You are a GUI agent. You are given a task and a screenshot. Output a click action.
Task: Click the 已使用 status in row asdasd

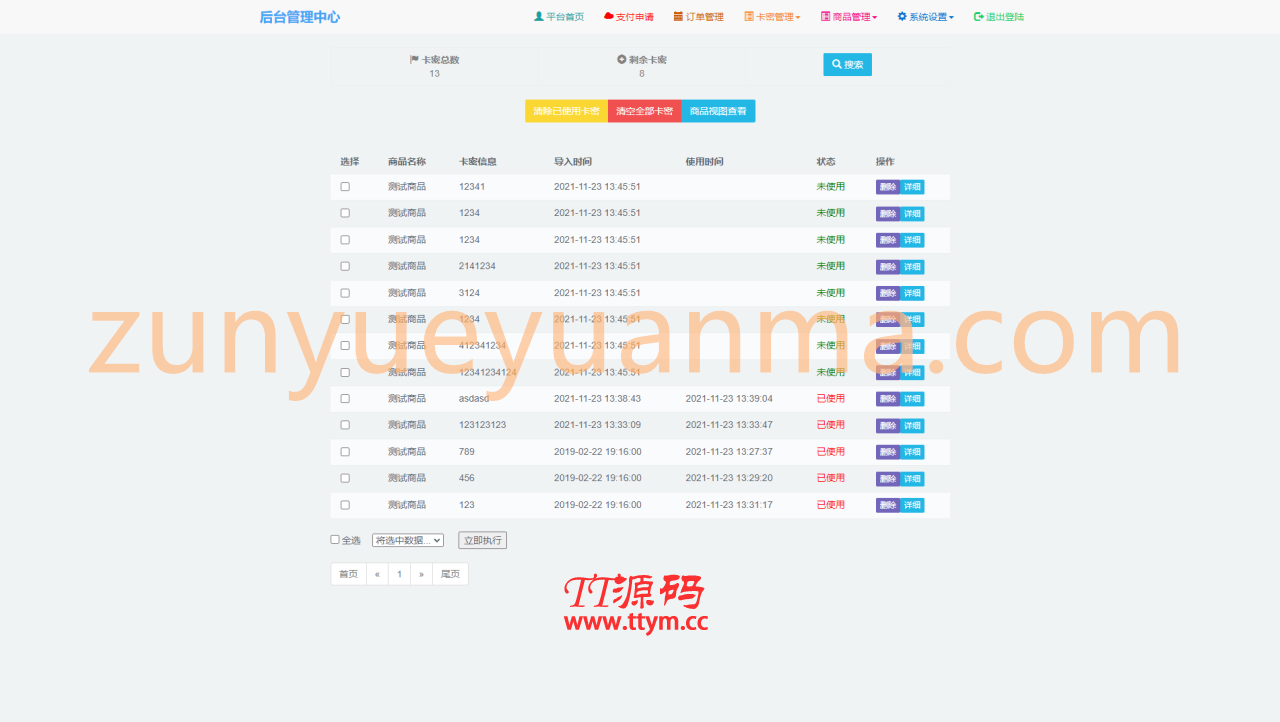pos(831,398)
